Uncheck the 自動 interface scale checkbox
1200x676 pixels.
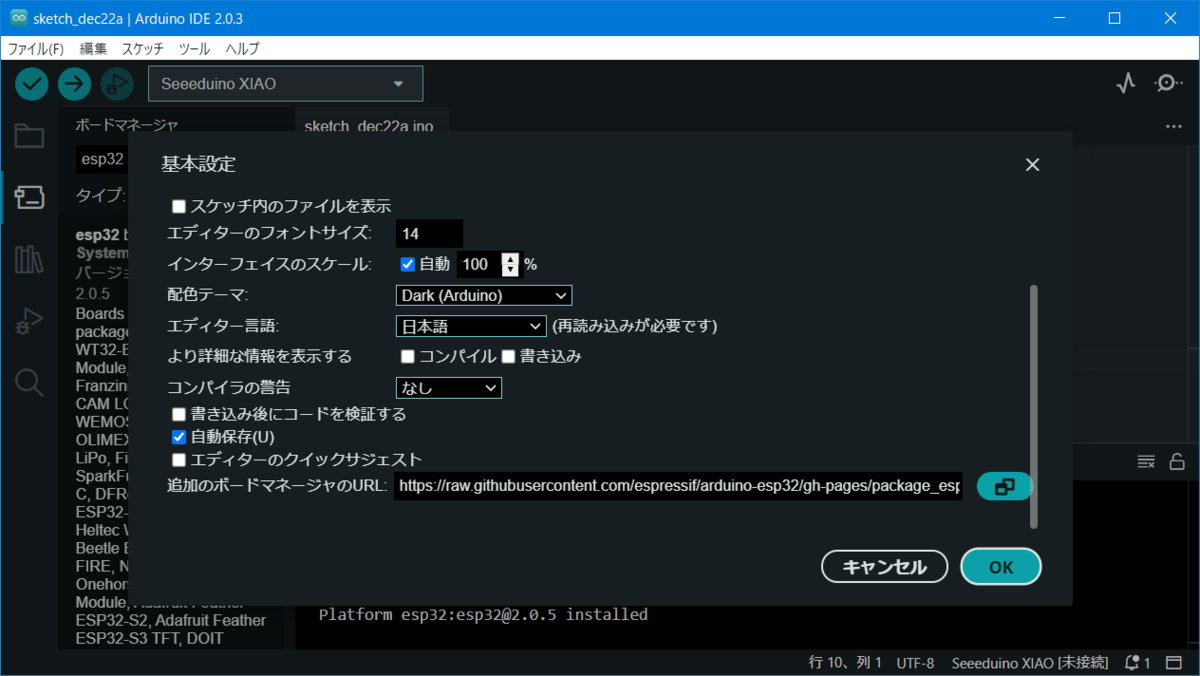(x=408, y=264)
